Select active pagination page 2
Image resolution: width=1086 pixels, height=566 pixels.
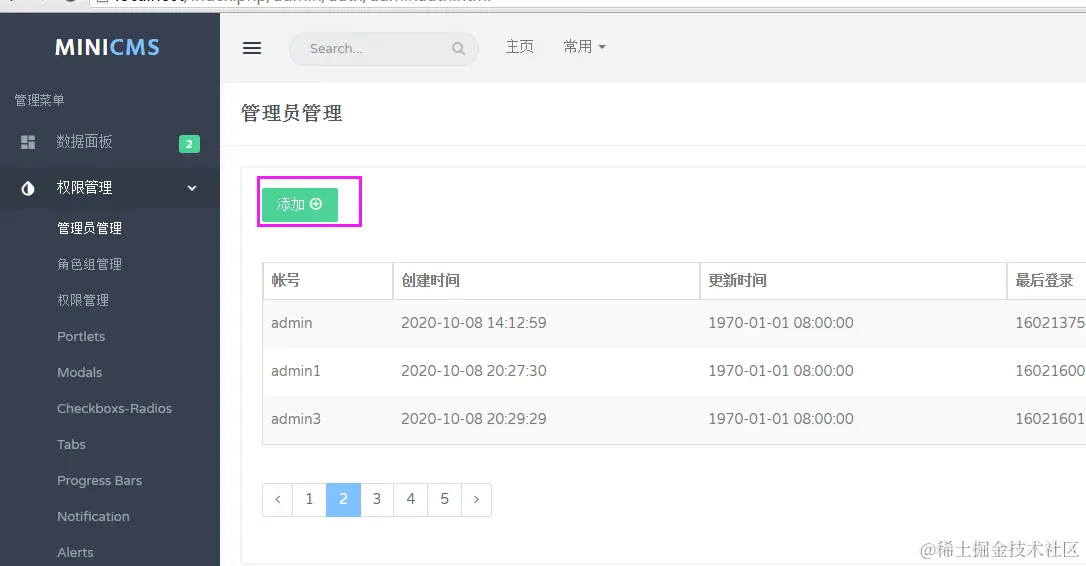pos(343,499)
